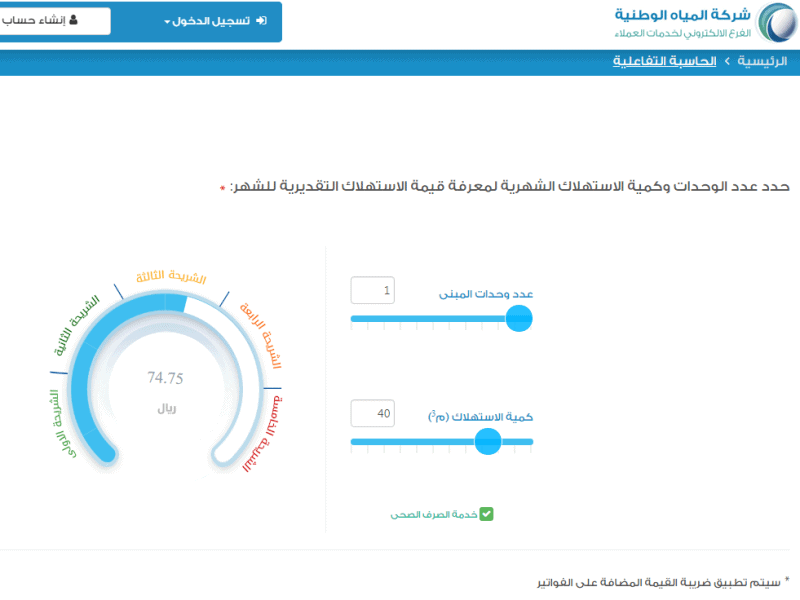Click the subtitle الفرع الالكتروني لخدمات العملاء
This screenshot has width=800, height=600.
tap(683, 33)
